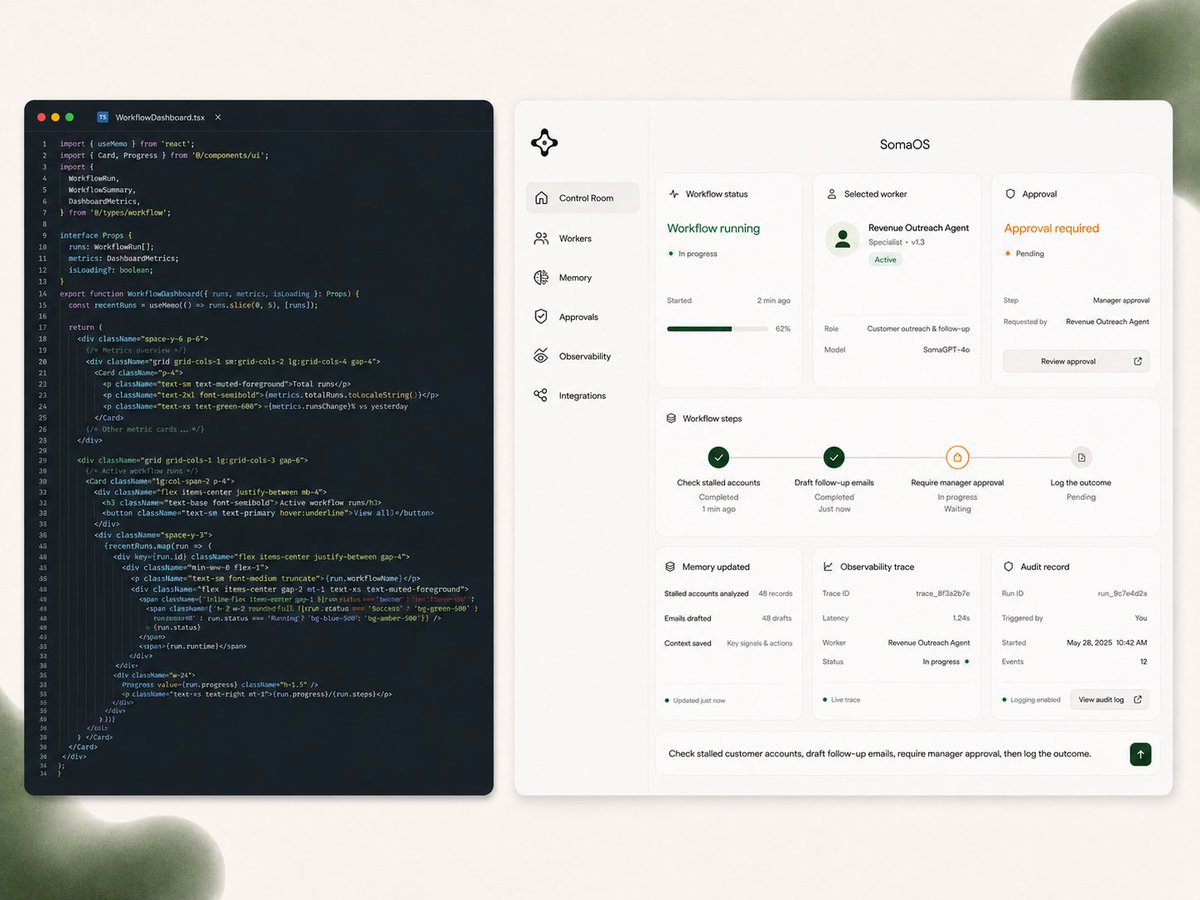This screenshot has height=900, width=1200.
Task: Click the Active badge on selected worker
Action: (885, 260)
